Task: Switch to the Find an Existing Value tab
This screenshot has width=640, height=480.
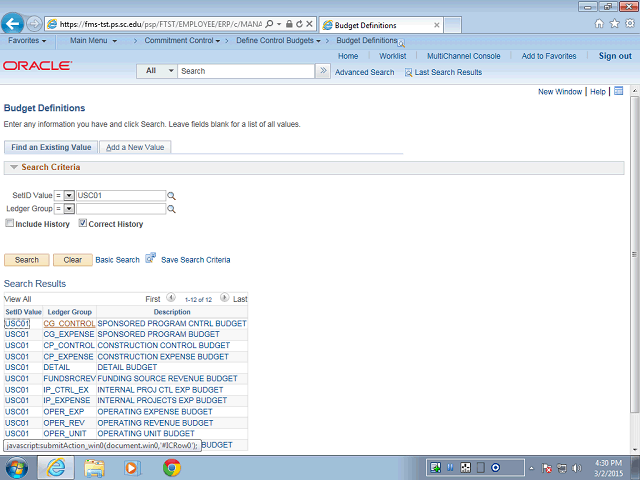Action: 51,147
